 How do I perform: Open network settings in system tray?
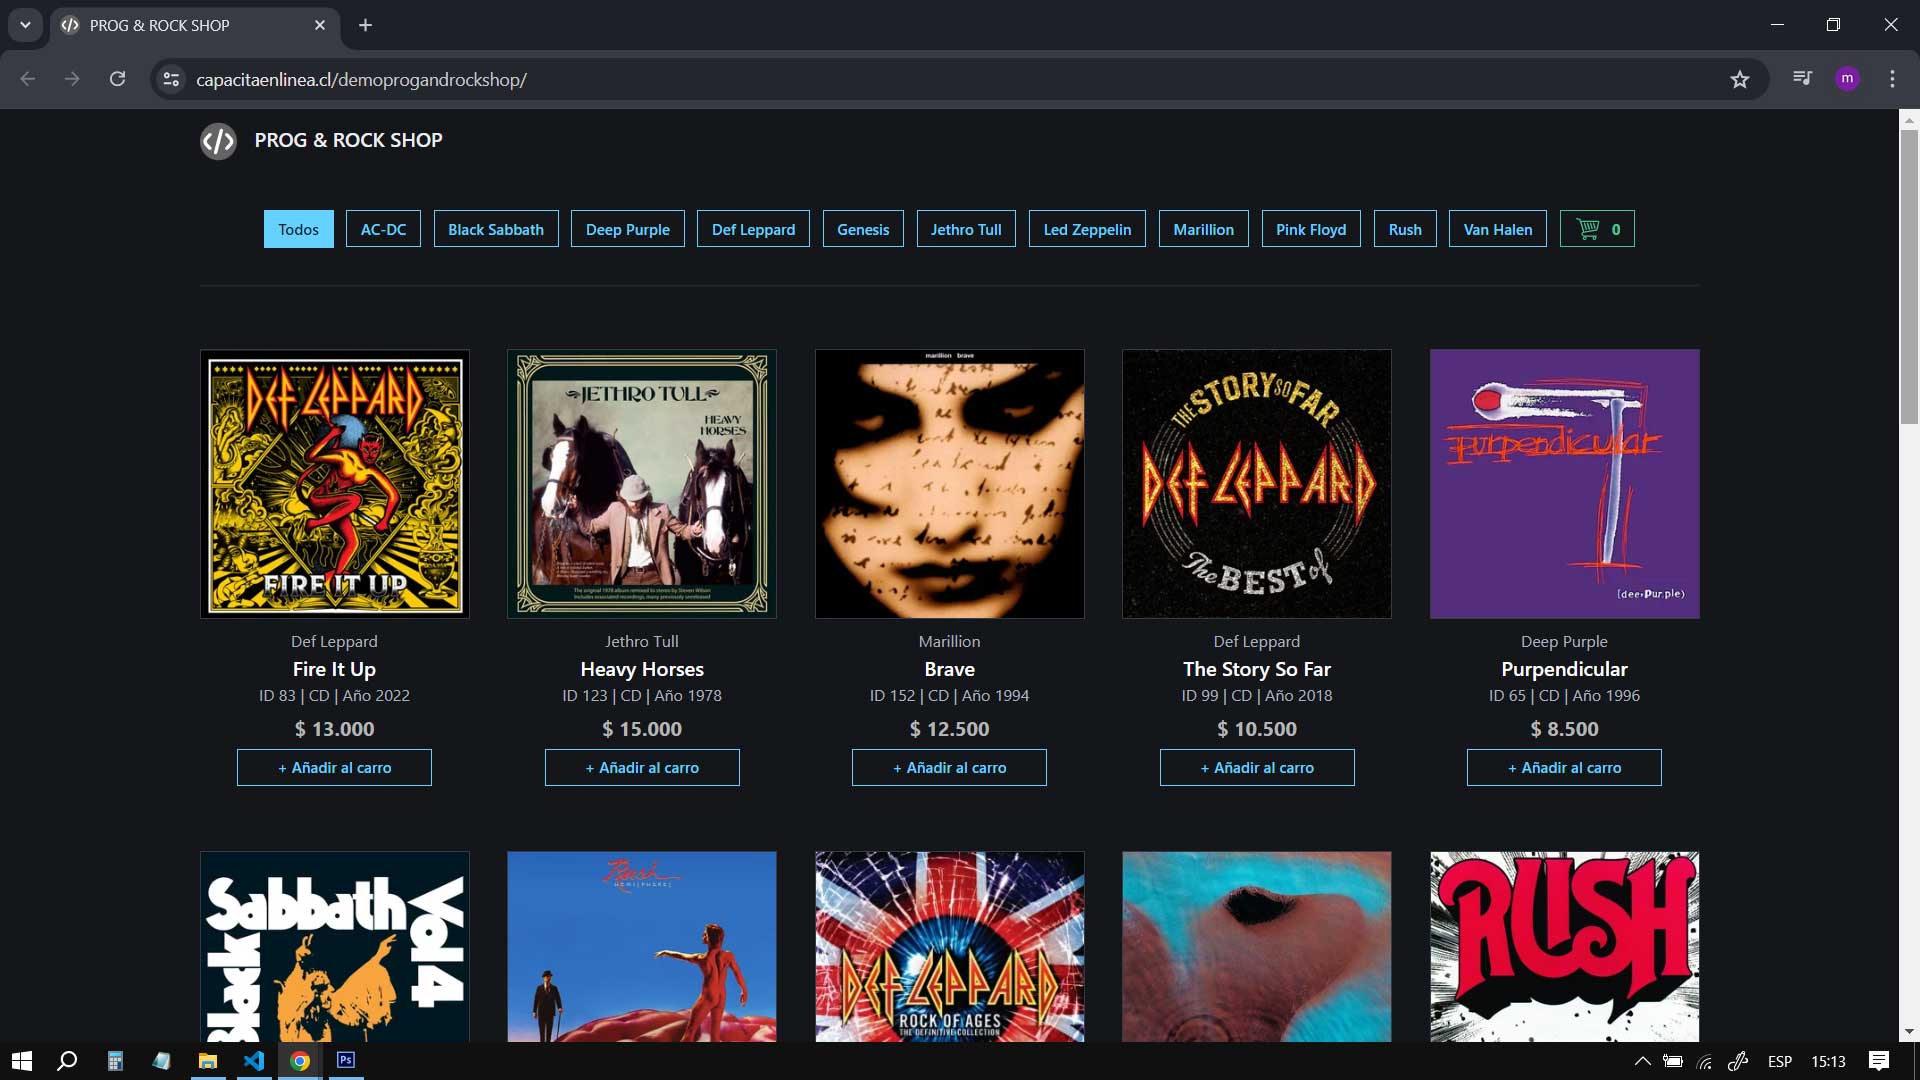click(1705, 1061)
